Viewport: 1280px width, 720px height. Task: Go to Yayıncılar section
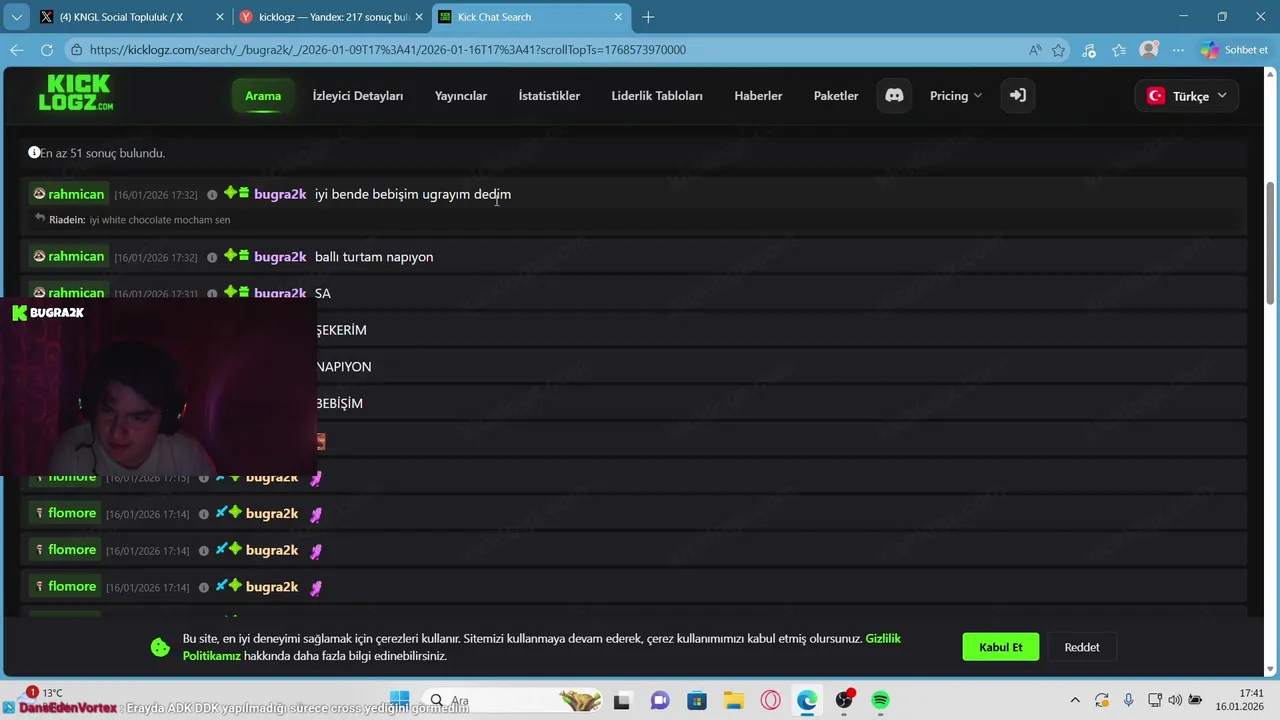point(461,96)
